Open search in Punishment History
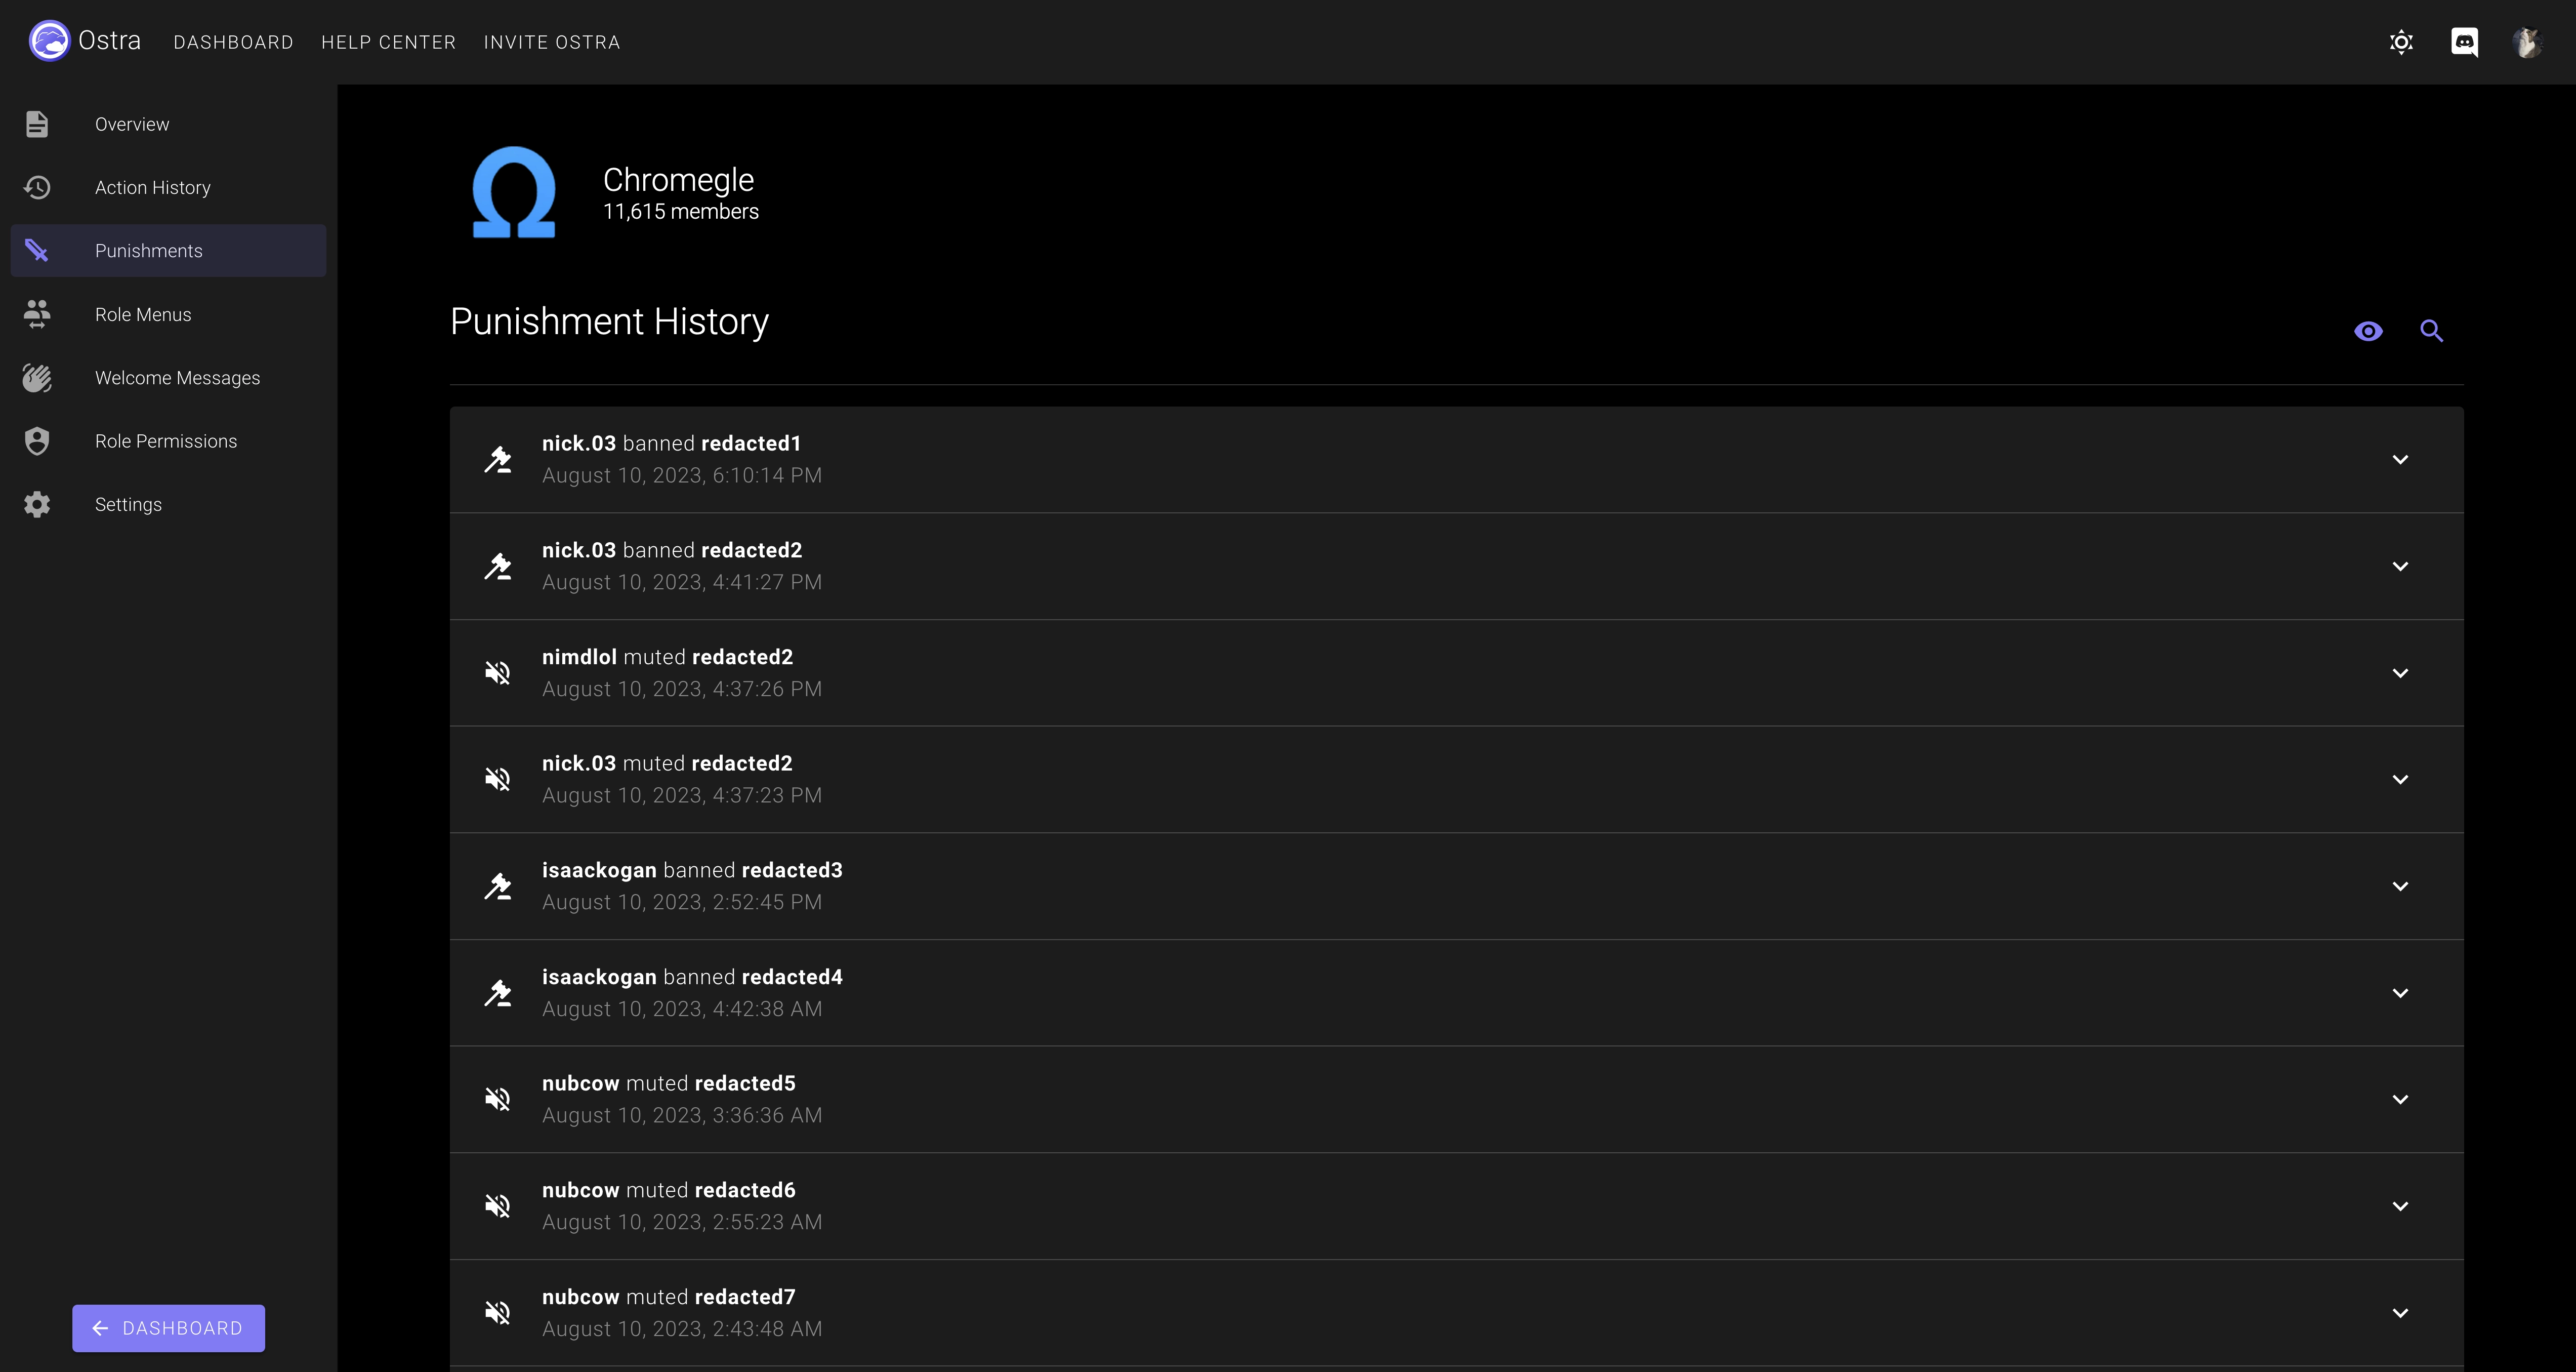 2433,330
